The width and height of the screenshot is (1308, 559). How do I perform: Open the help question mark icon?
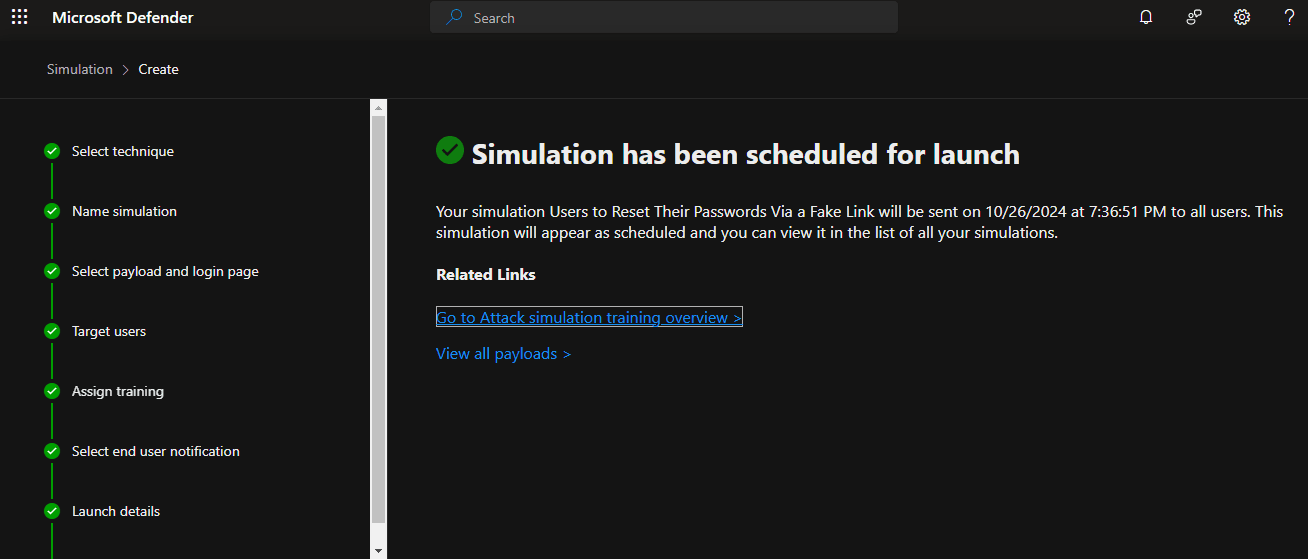click(x=1289, y=17)
